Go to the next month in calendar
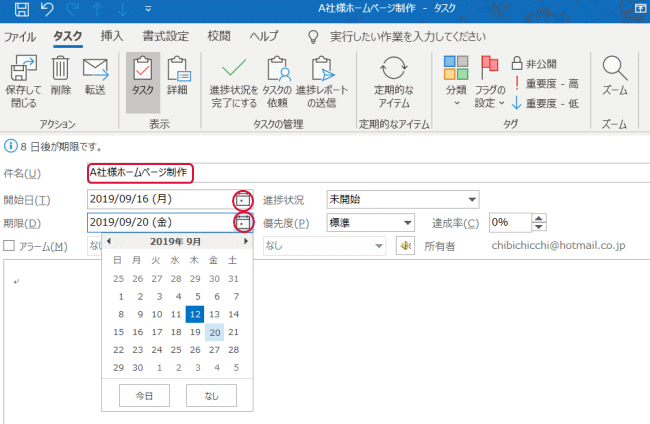This screenshot has width=650, height=424. click(x=246, y=241)
